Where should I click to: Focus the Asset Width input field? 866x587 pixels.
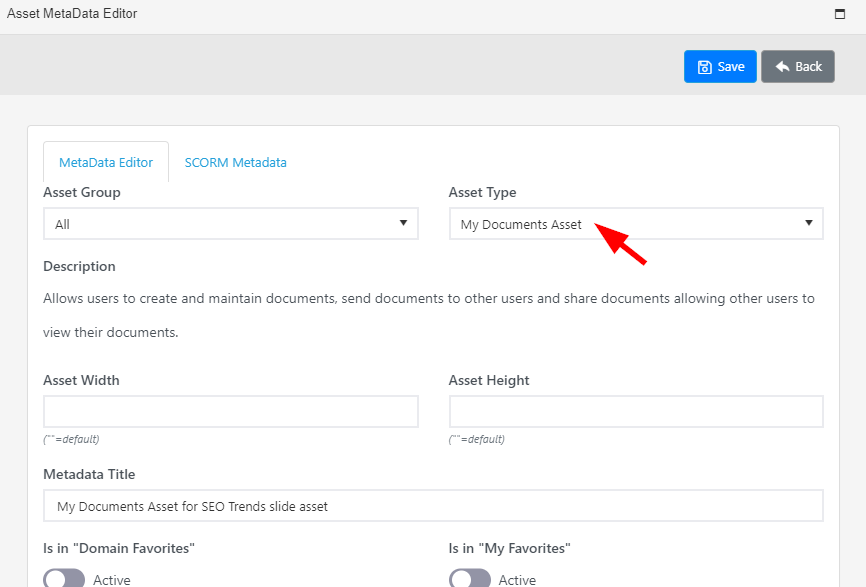click(x=231, y=411)
